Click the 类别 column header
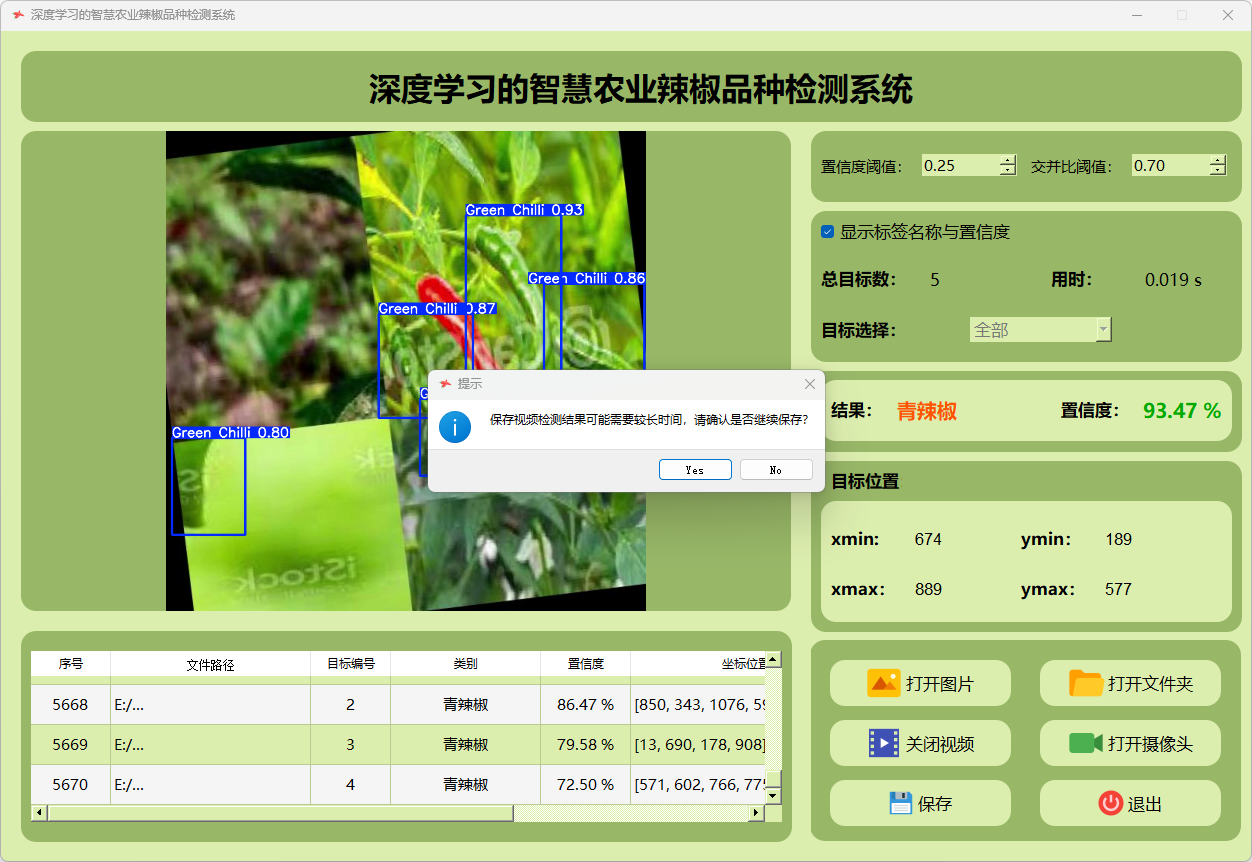 465,664
